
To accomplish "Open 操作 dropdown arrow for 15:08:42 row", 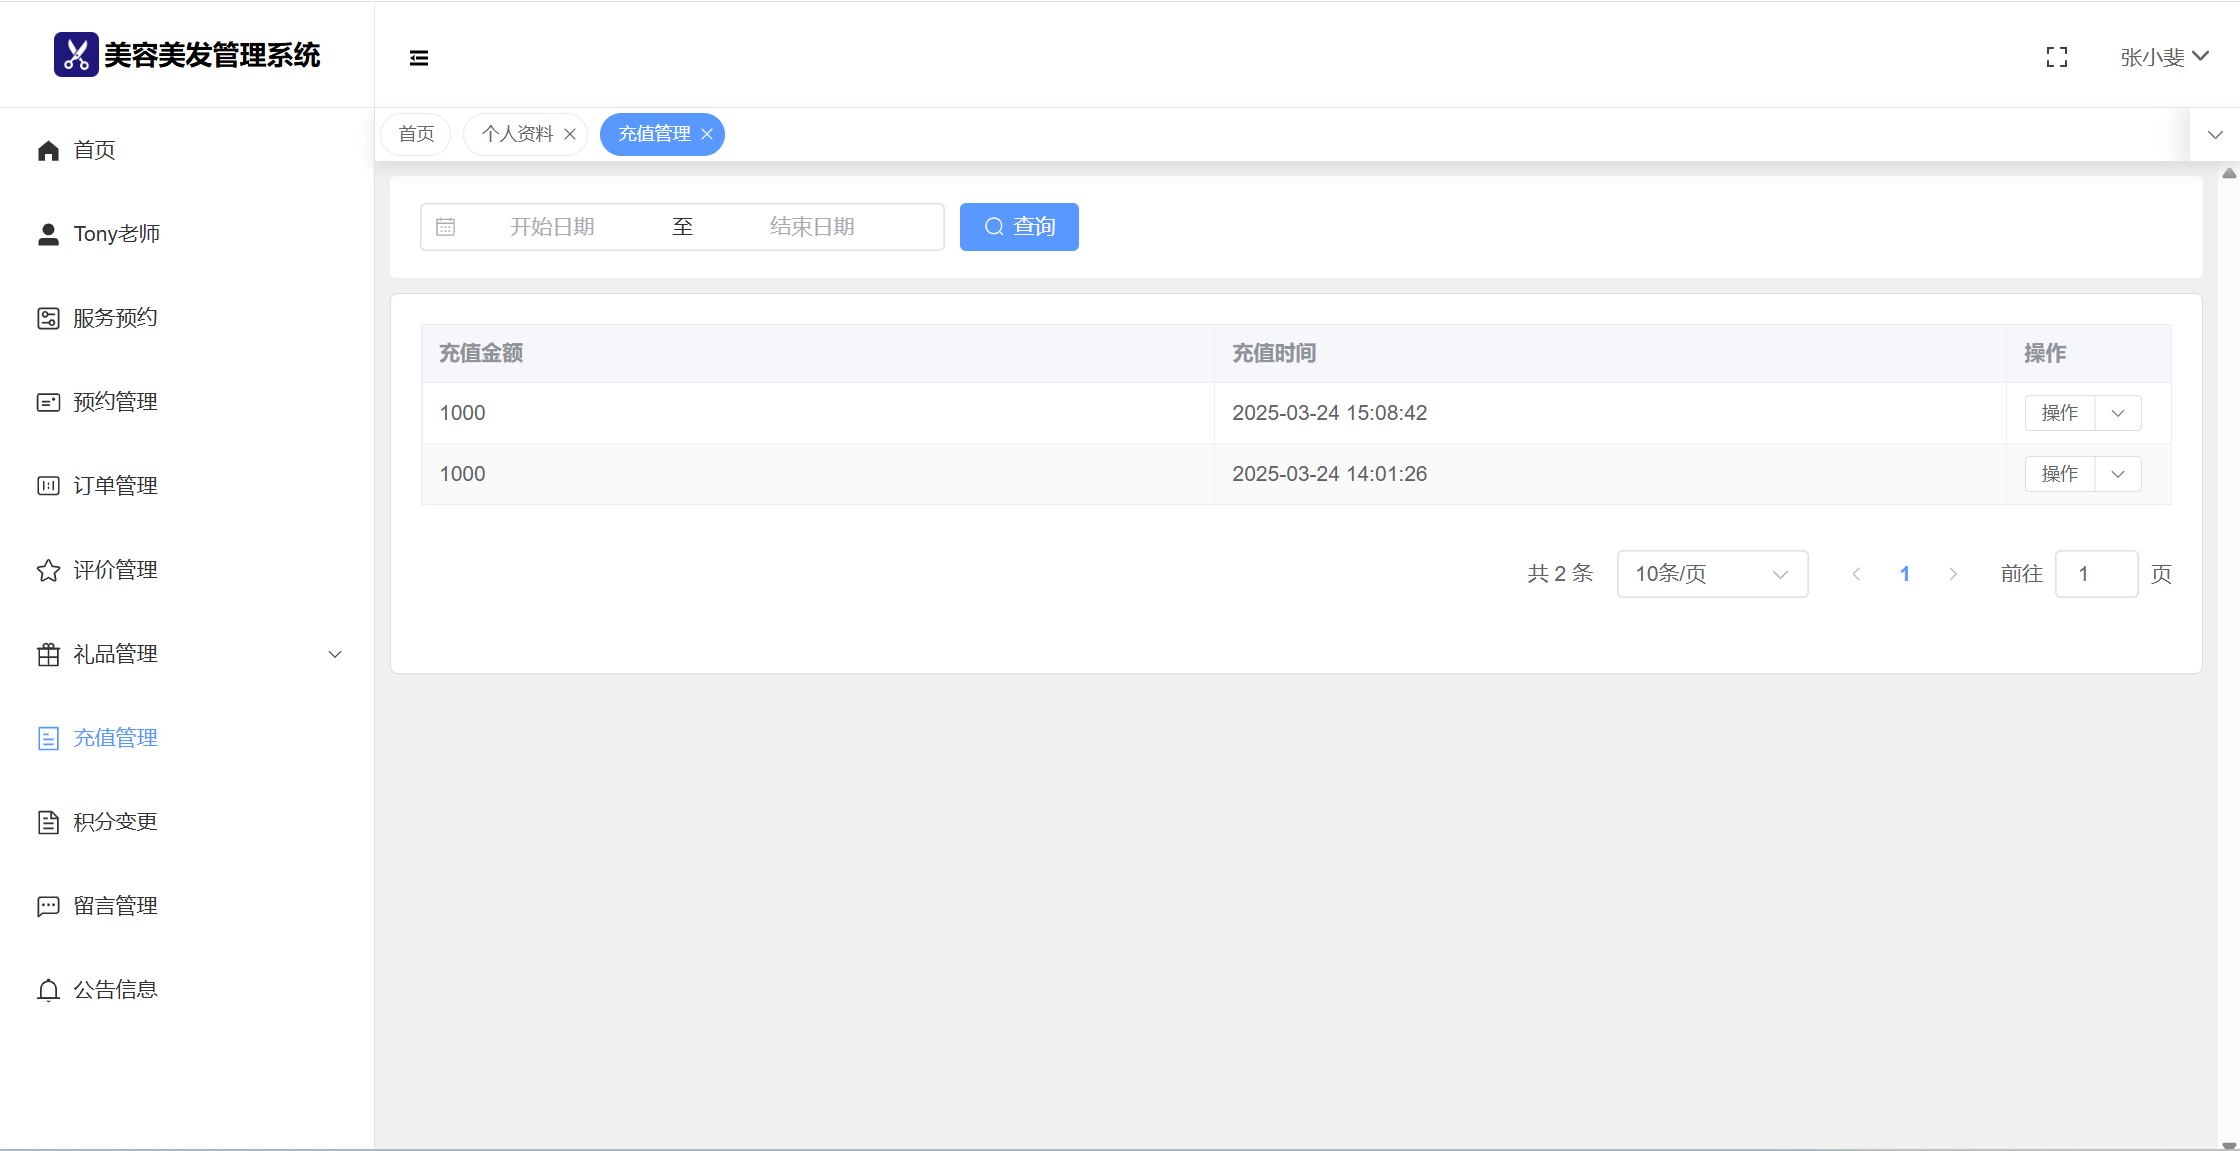I will (x=2118, y=413).
